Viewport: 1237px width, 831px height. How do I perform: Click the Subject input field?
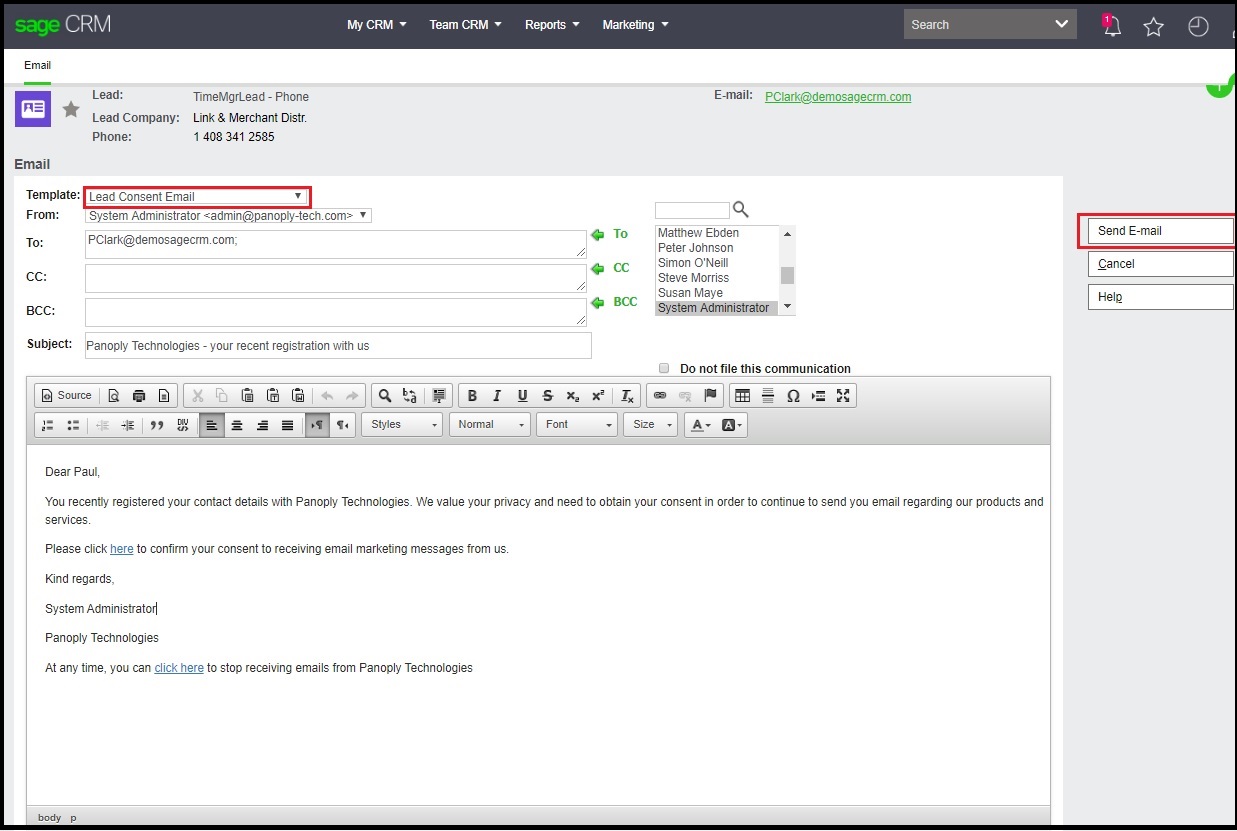point(338,345)
